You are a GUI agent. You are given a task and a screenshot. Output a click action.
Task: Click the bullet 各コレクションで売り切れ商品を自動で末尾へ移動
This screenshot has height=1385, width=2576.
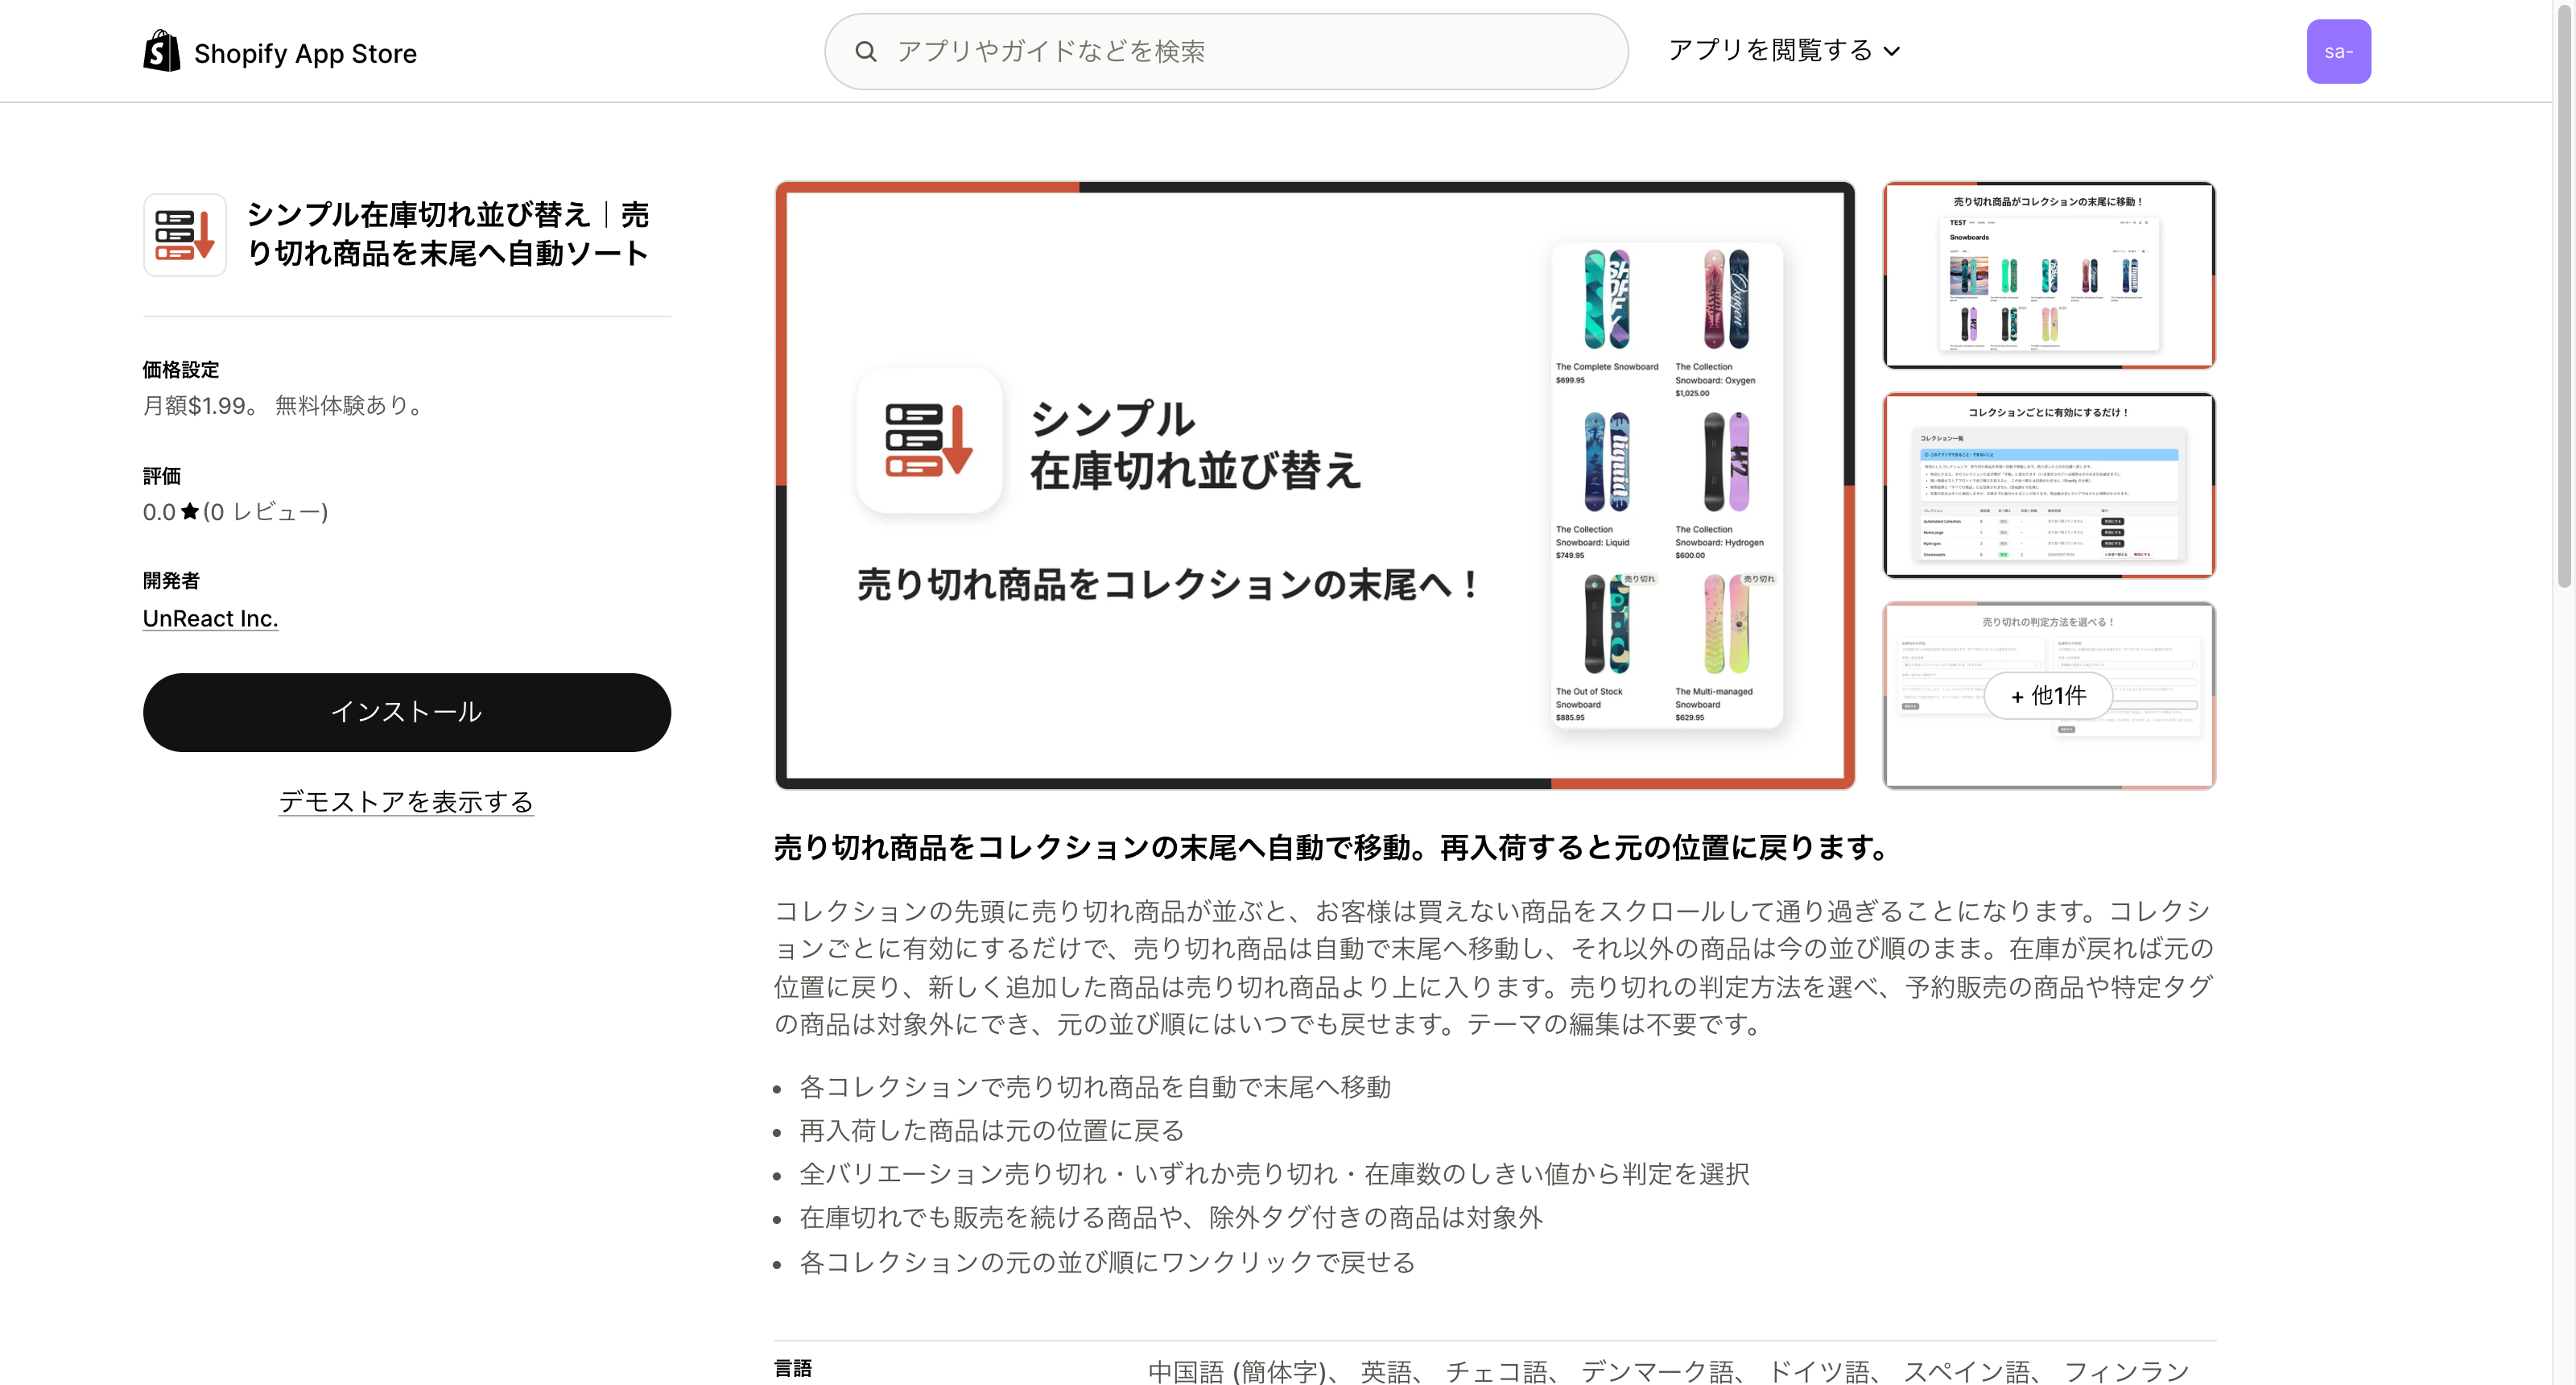click(1095, 1087)
